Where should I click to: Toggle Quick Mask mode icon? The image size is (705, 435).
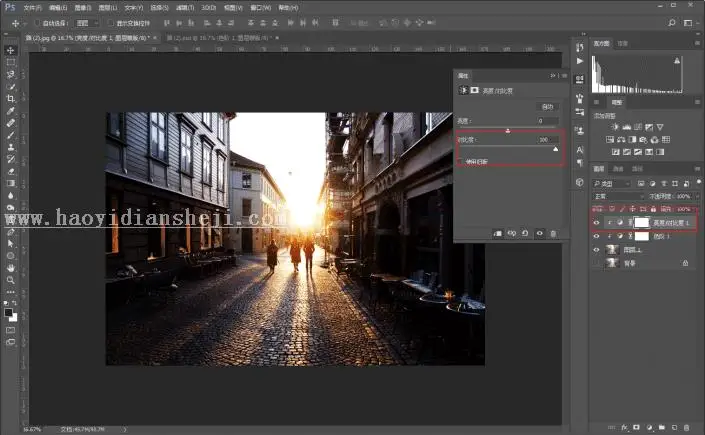11,330
